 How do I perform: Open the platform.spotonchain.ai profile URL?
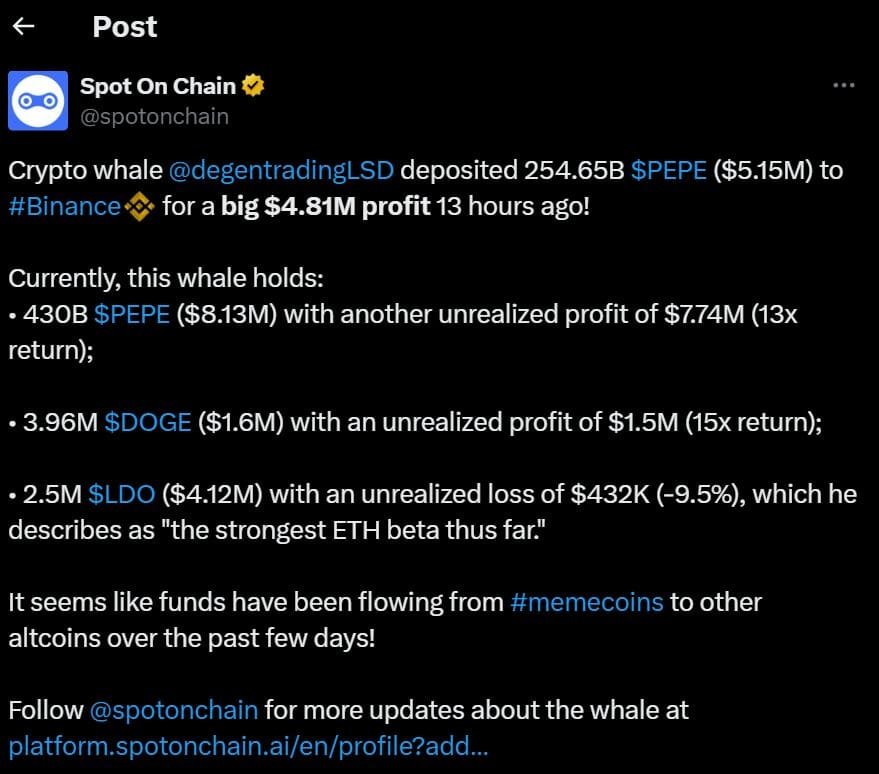pos(248,746)
